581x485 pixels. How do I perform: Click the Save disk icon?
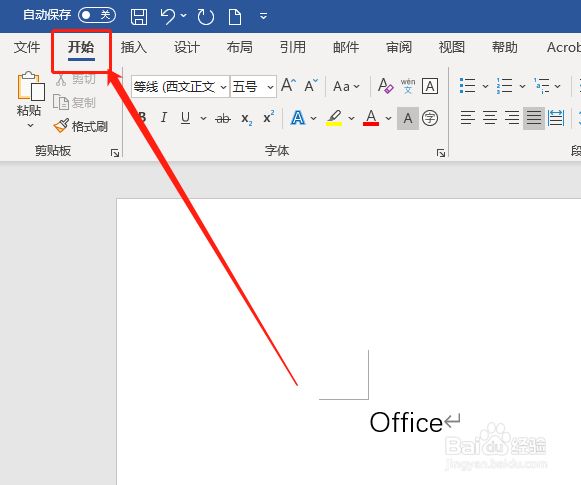click(139, 16)
